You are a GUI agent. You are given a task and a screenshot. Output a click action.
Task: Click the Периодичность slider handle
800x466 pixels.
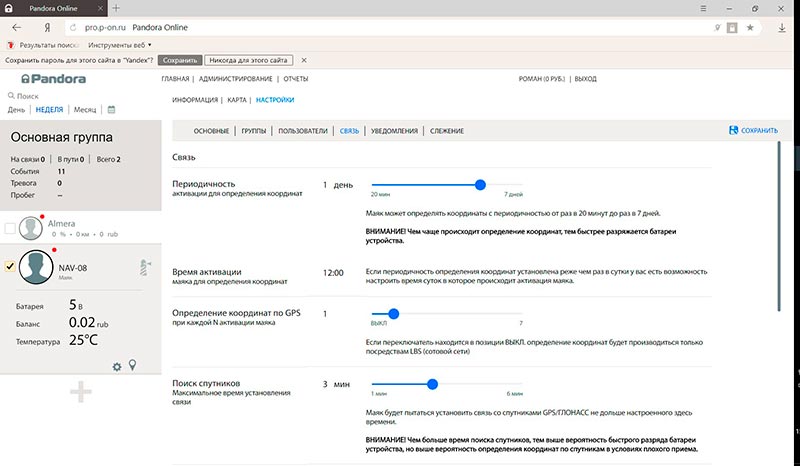coord(480,185)
